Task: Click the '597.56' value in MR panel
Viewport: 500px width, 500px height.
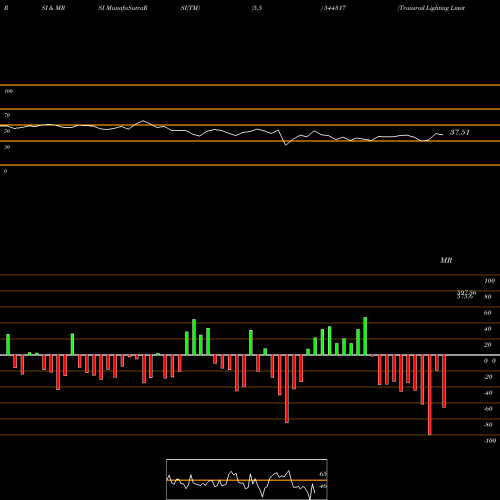Action: 466,292
